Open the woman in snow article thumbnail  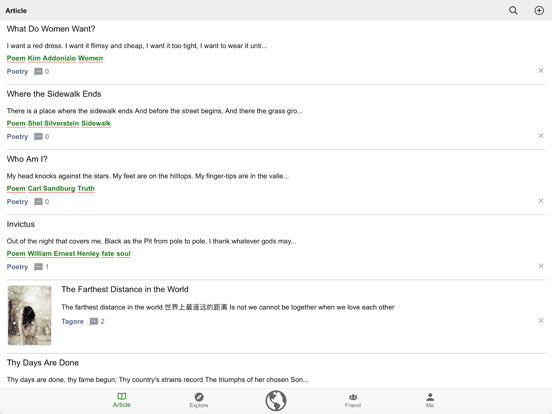coord(30,315)
